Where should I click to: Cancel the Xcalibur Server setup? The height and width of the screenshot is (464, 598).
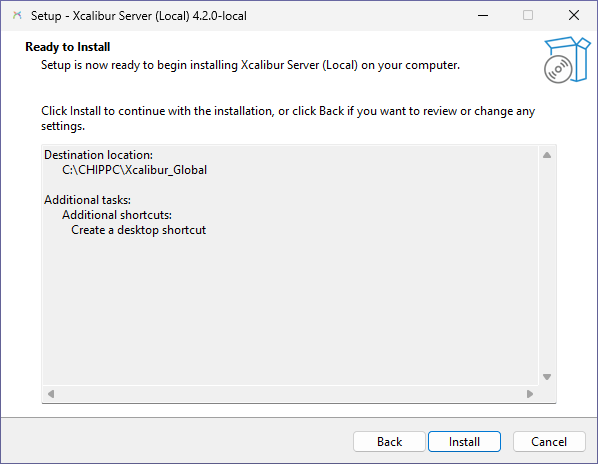pyautogui.click(x=549, y=442)
